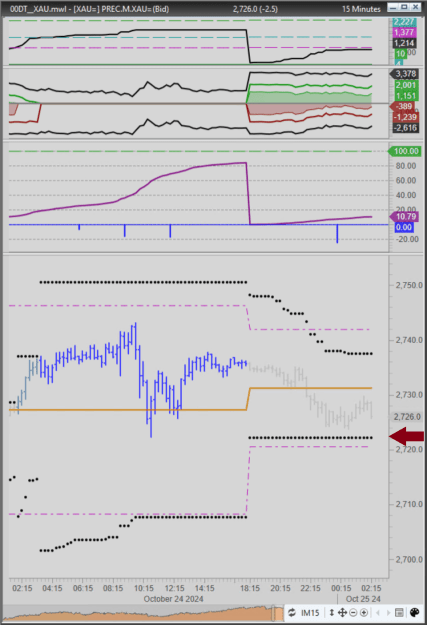The height and width of the screenshot is (625, 427).
Task: Open the IM15 interval selector
Action: coord(310,613)
